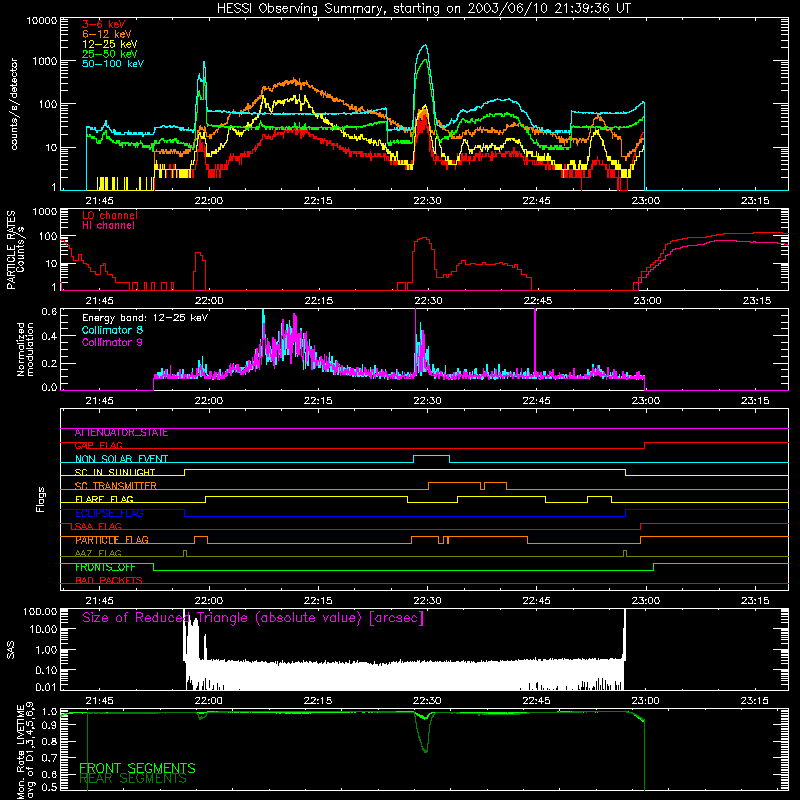The width and height of the screenshot is (800, 800).
Task: Click the 'GAP_FLAG' label
Action: [x=98, y=445]
